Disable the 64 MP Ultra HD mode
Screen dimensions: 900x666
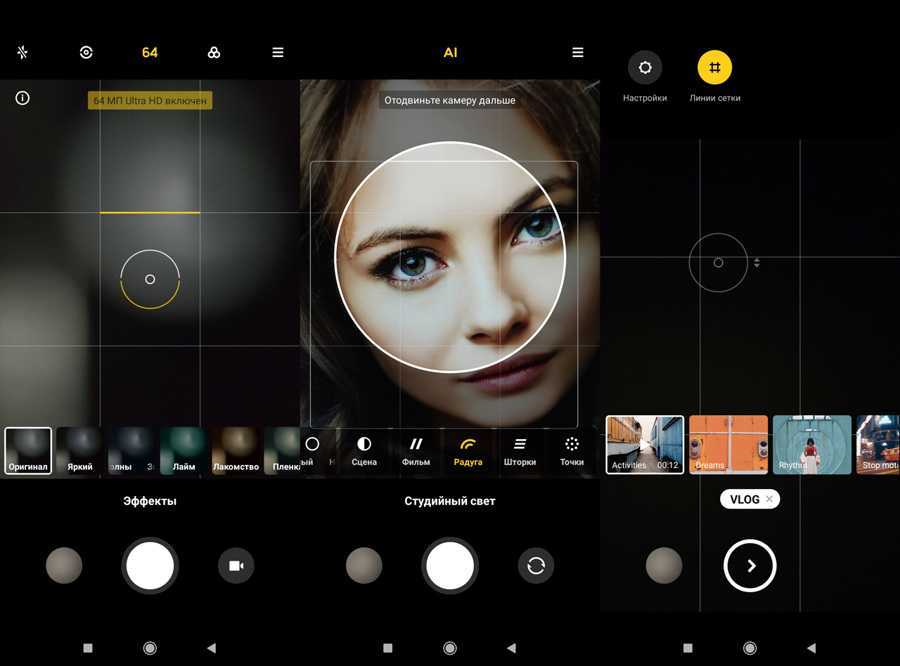(150, 52)
